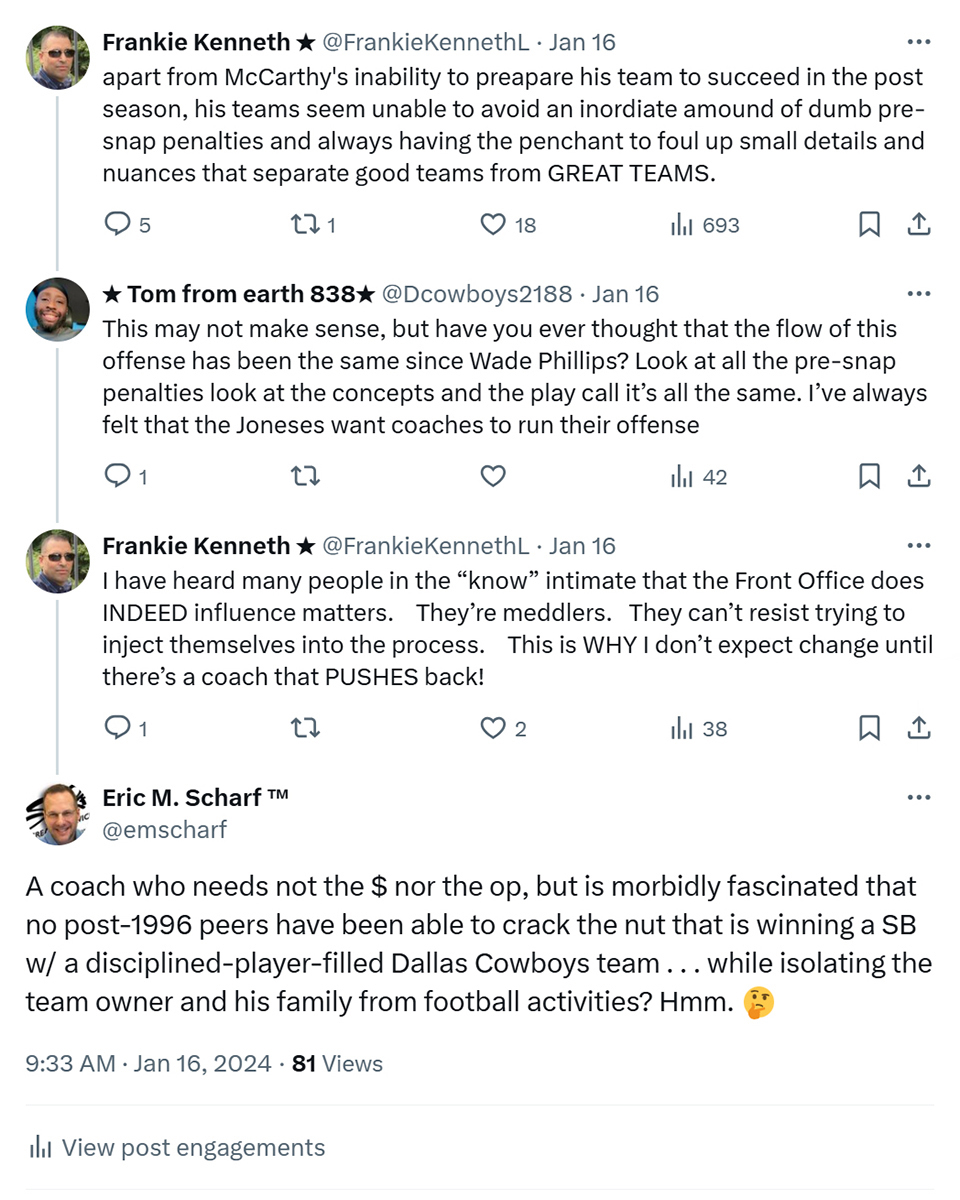The image size is (960, 1200).
Task: Like the Front Office meddlers tweet
Action: (503, 729)
